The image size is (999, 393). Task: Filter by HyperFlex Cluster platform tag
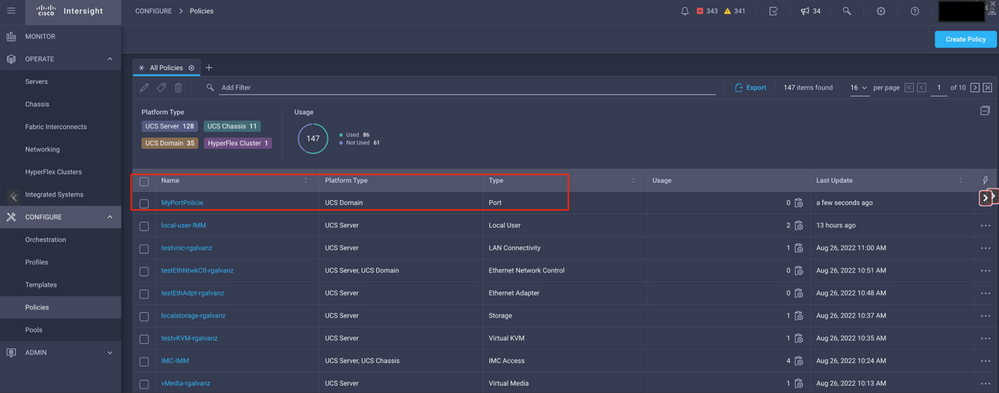coord(238,143)
